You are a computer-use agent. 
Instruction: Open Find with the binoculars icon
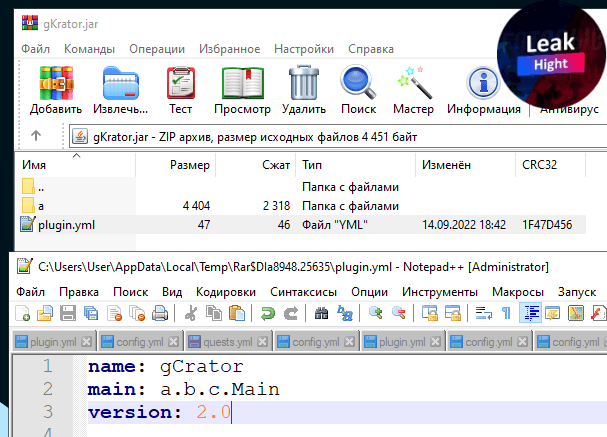tap(321, 313)
